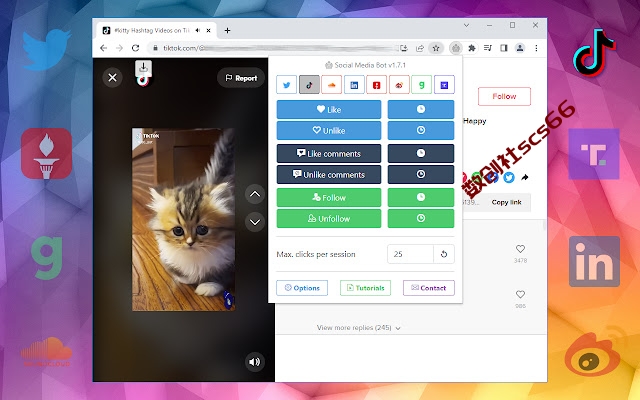Select the Twitter platform in the bot popup

coord(287,85)
